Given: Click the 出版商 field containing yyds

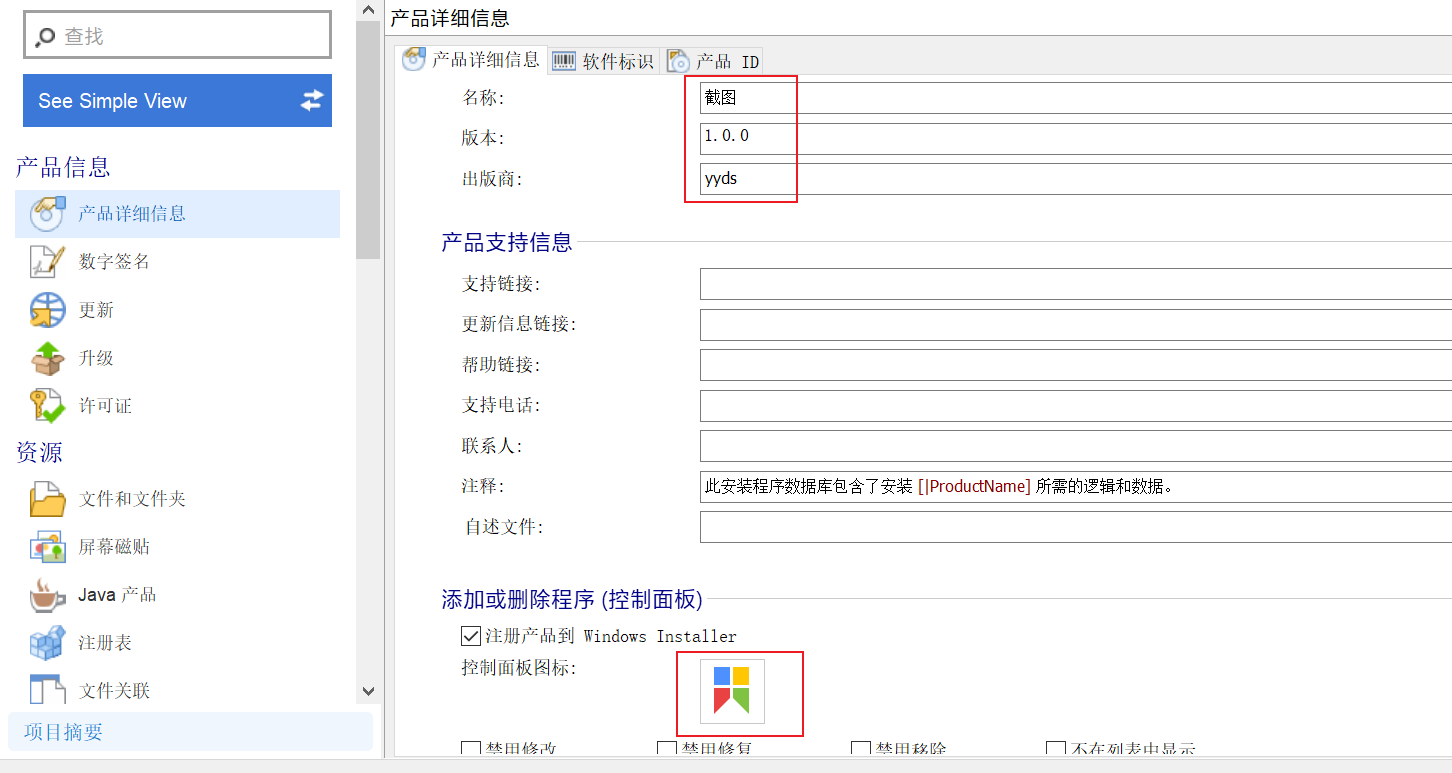Looking at the screenshot, I should tap(1076, 179).
